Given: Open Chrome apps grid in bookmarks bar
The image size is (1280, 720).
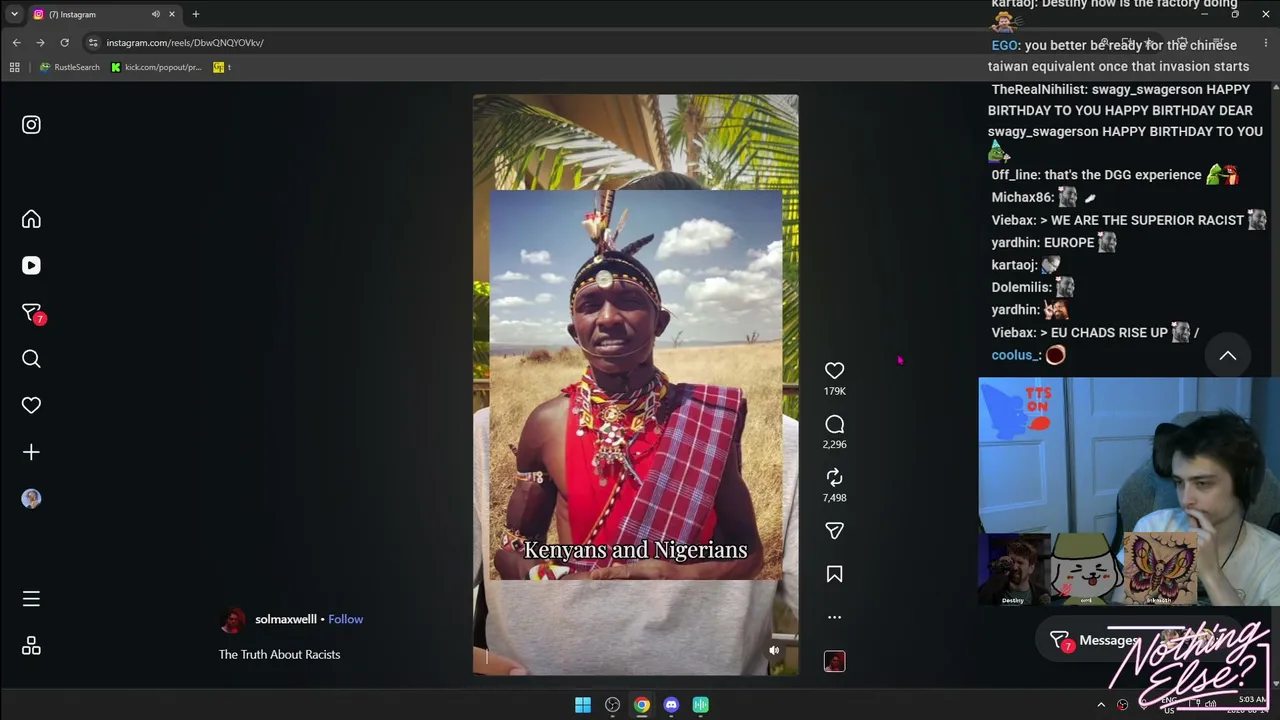Looking at the screenshot, I should (x=14, y=67).
